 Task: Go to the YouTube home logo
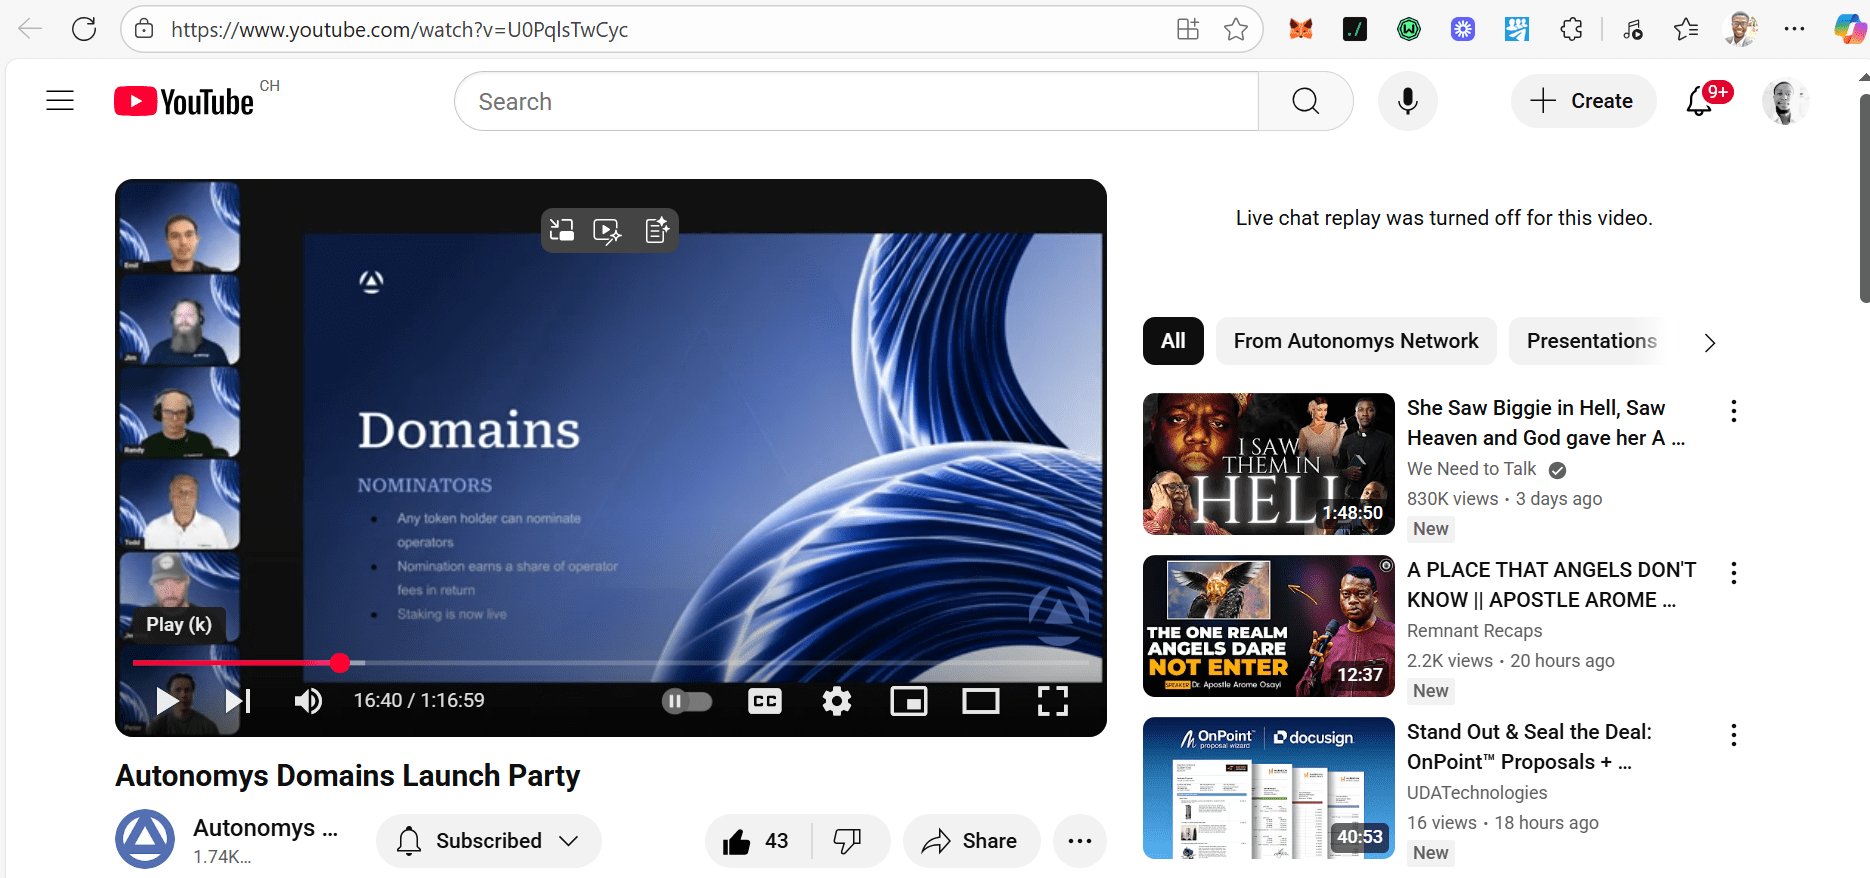tap(184, 101)
